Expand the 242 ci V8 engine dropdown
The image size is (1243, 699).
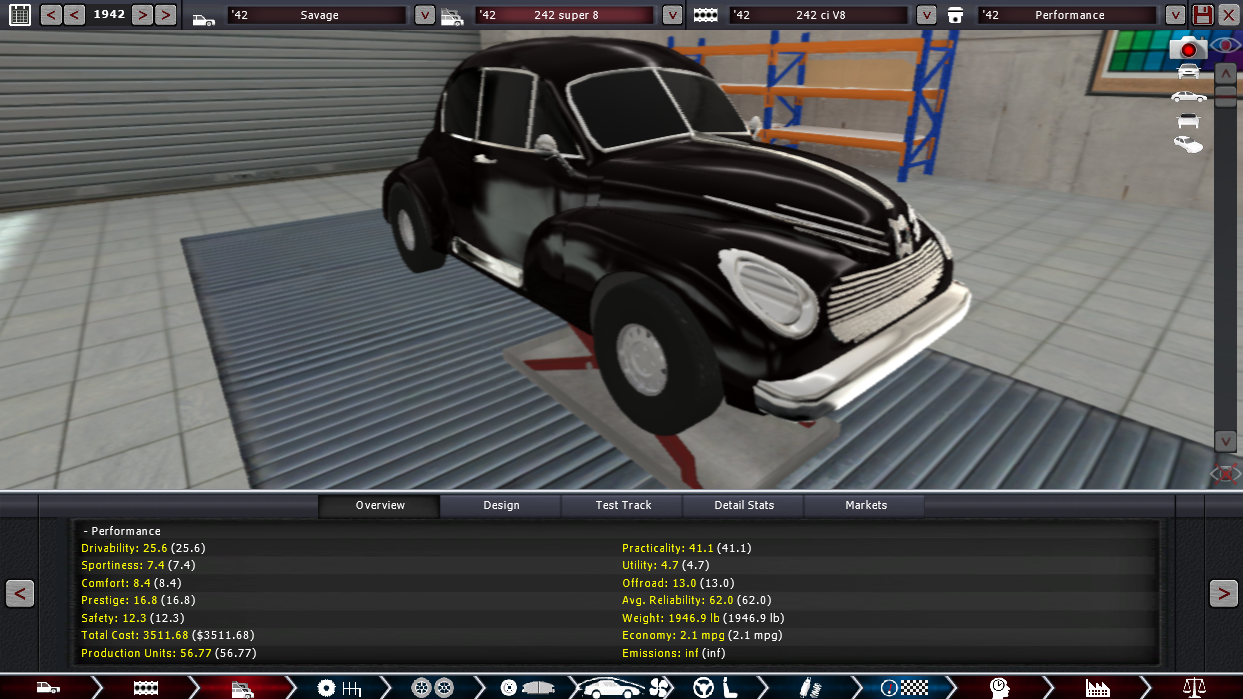pyautogui.click(x=926, y=15)
